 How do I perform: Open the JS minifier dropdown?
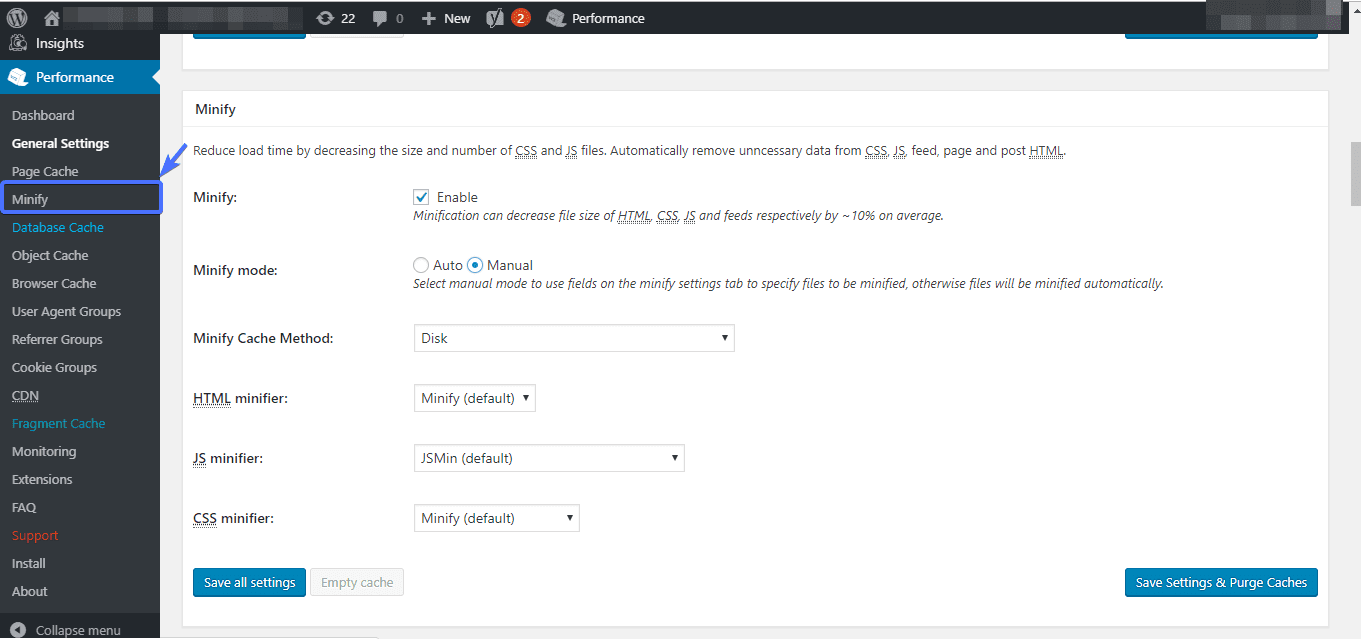point(549,458)
